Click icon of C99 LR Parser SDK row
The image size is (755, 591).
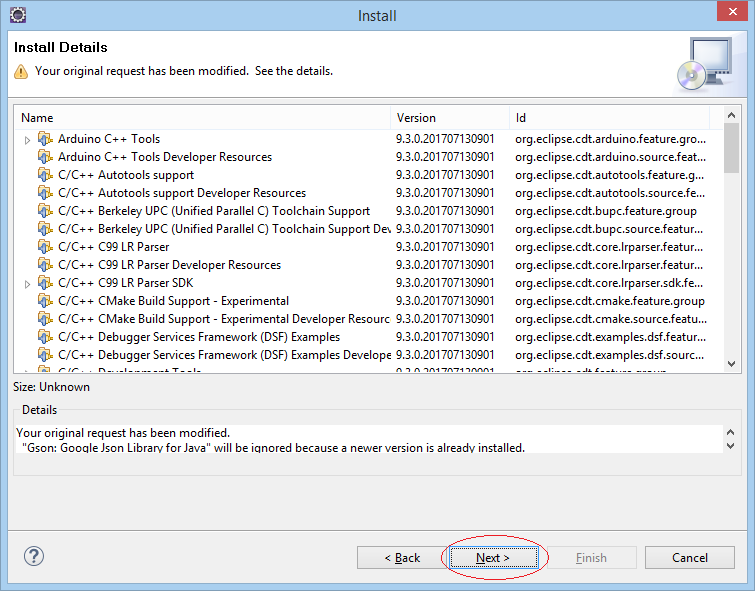point(45,283)
